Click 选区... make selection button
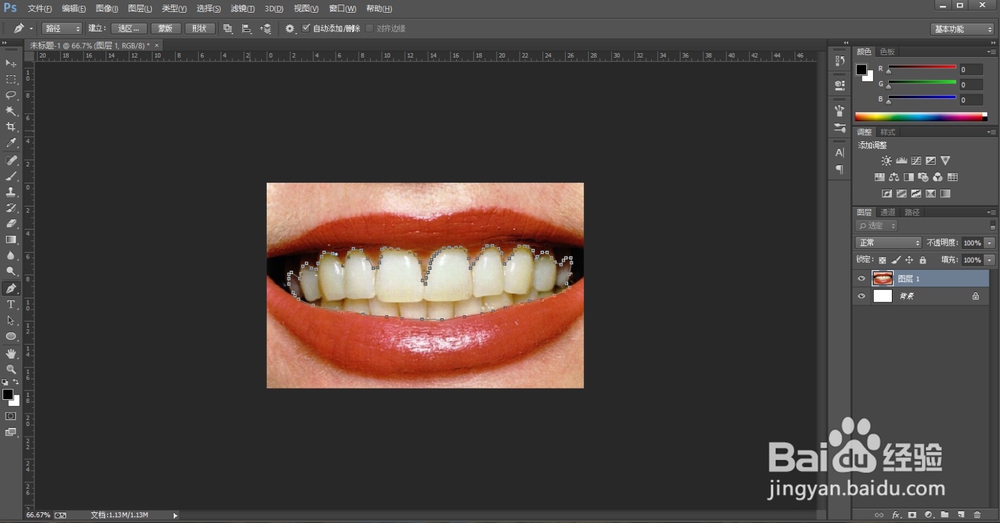The image size is (1000, 523). [129, 29]
